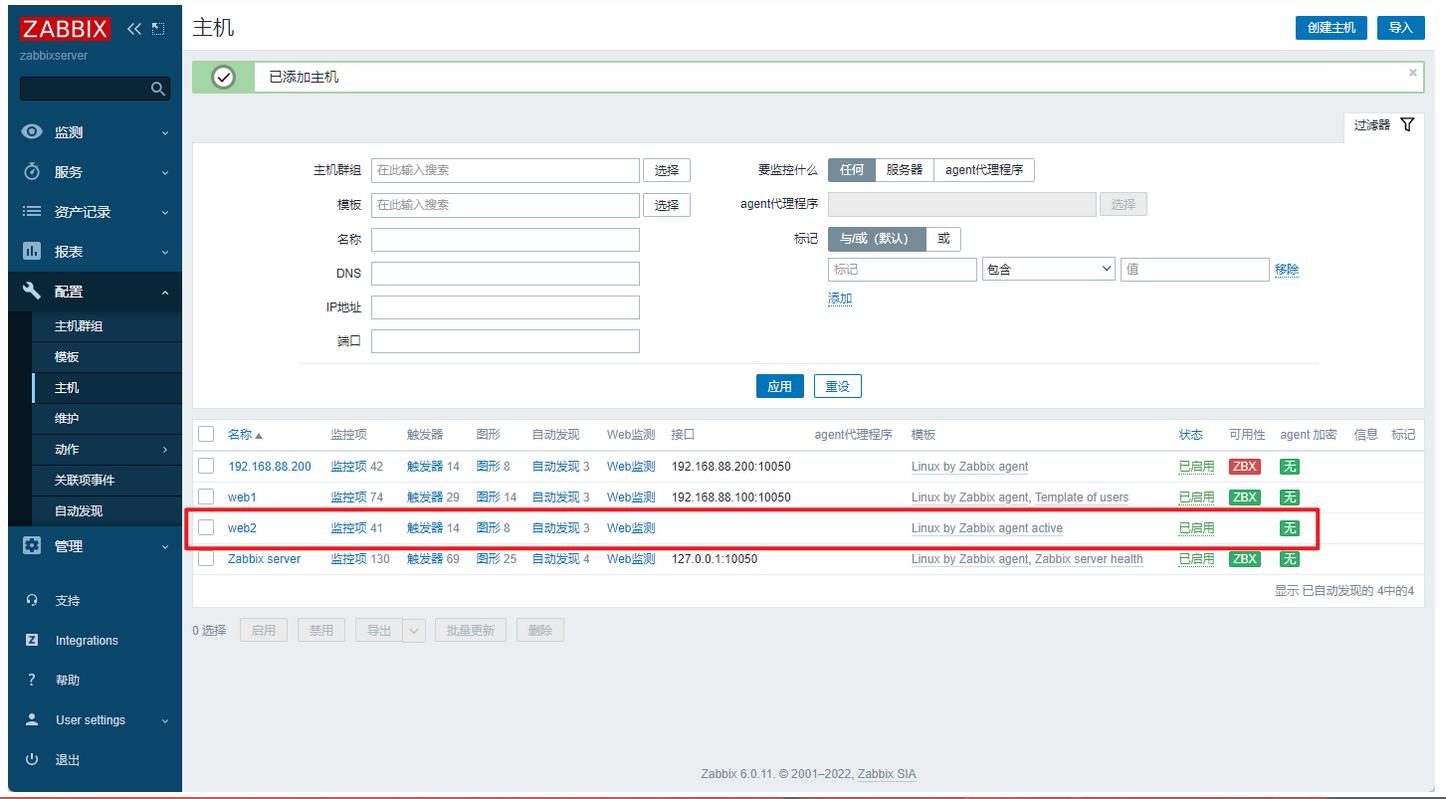Expand the 管理 menu
The image size is (1446, 799).
click(x=165, y=547)
